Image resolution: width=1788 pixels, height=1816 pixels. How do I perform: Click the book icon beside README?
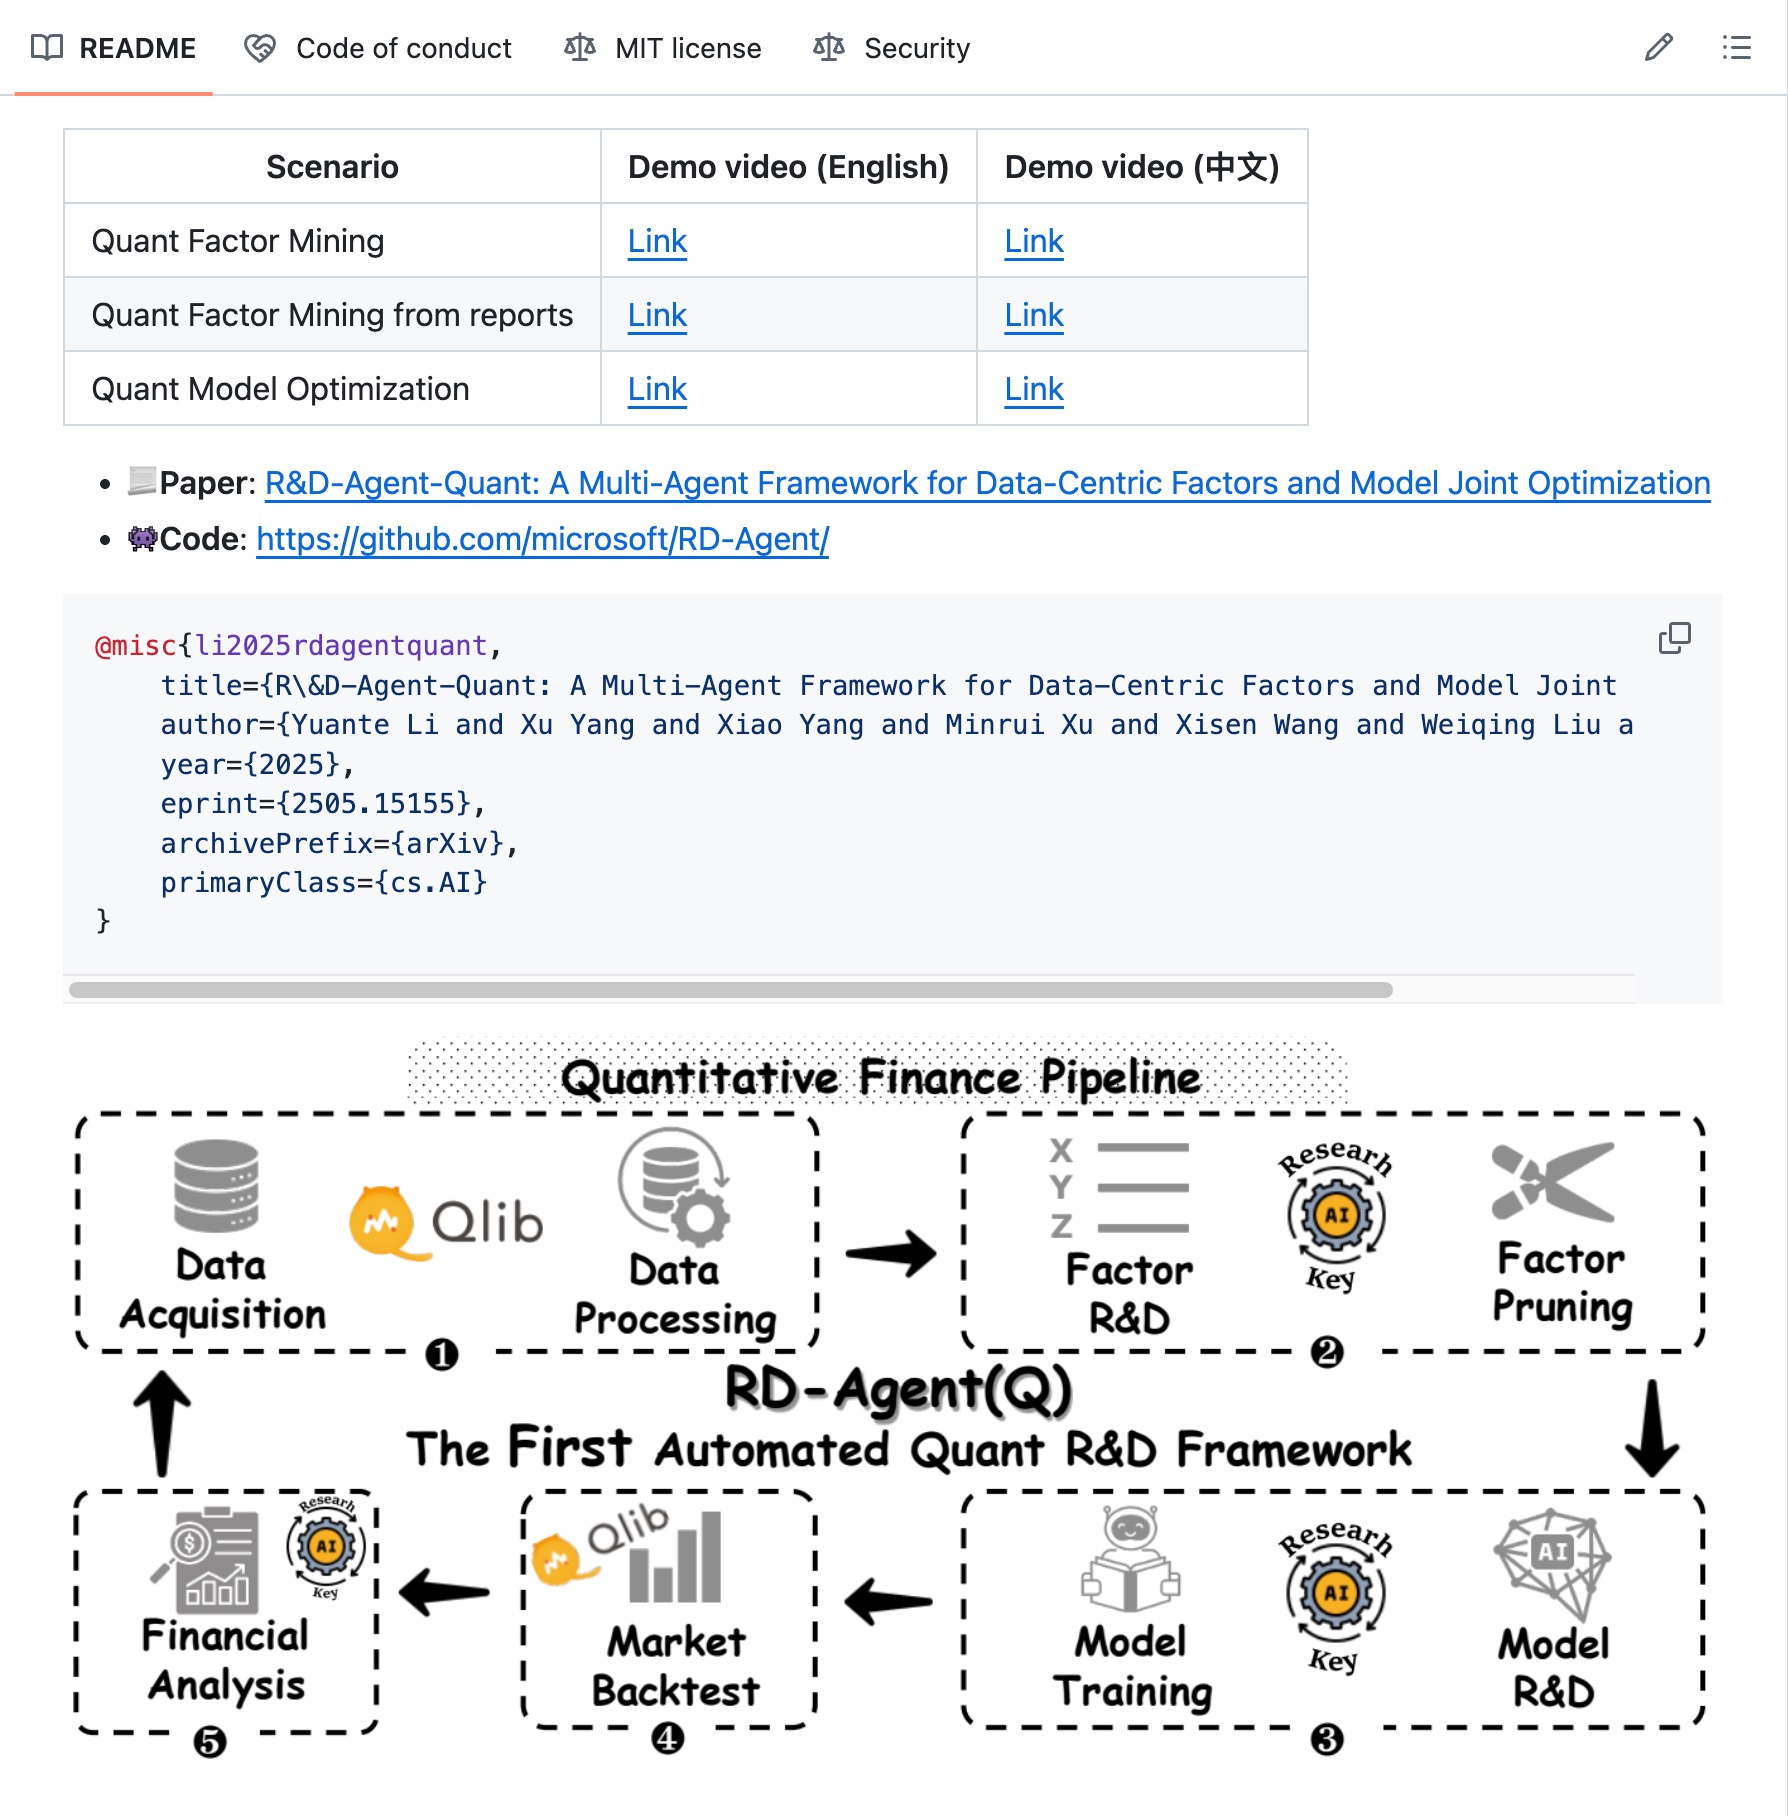point(47,48)
